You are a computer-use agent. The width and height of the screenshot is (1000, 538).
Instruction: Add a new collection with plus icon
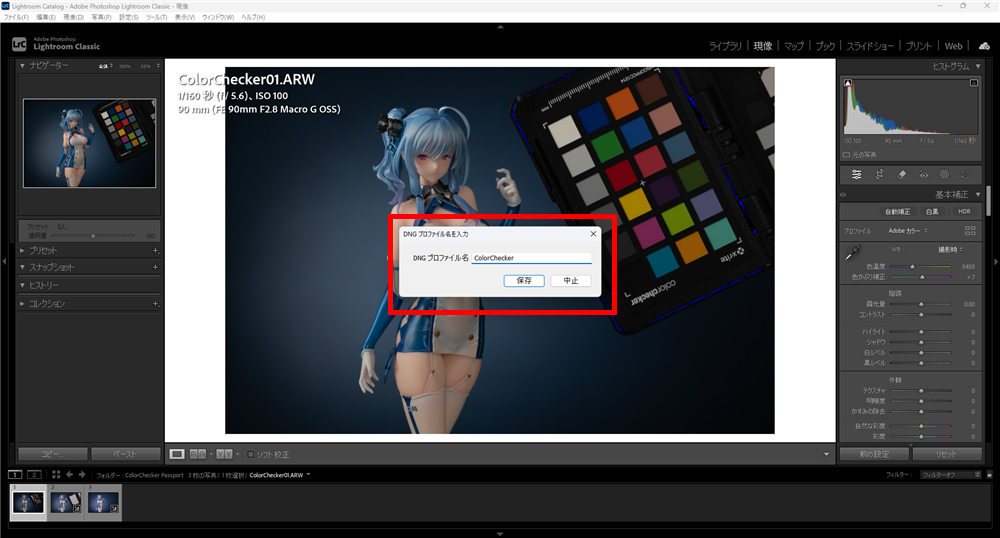click(x=156, y=304)
